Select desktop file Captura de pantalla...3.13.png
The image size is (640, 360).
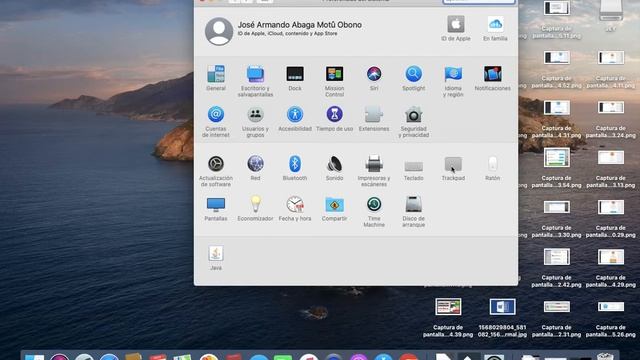[x=611, y=158]
